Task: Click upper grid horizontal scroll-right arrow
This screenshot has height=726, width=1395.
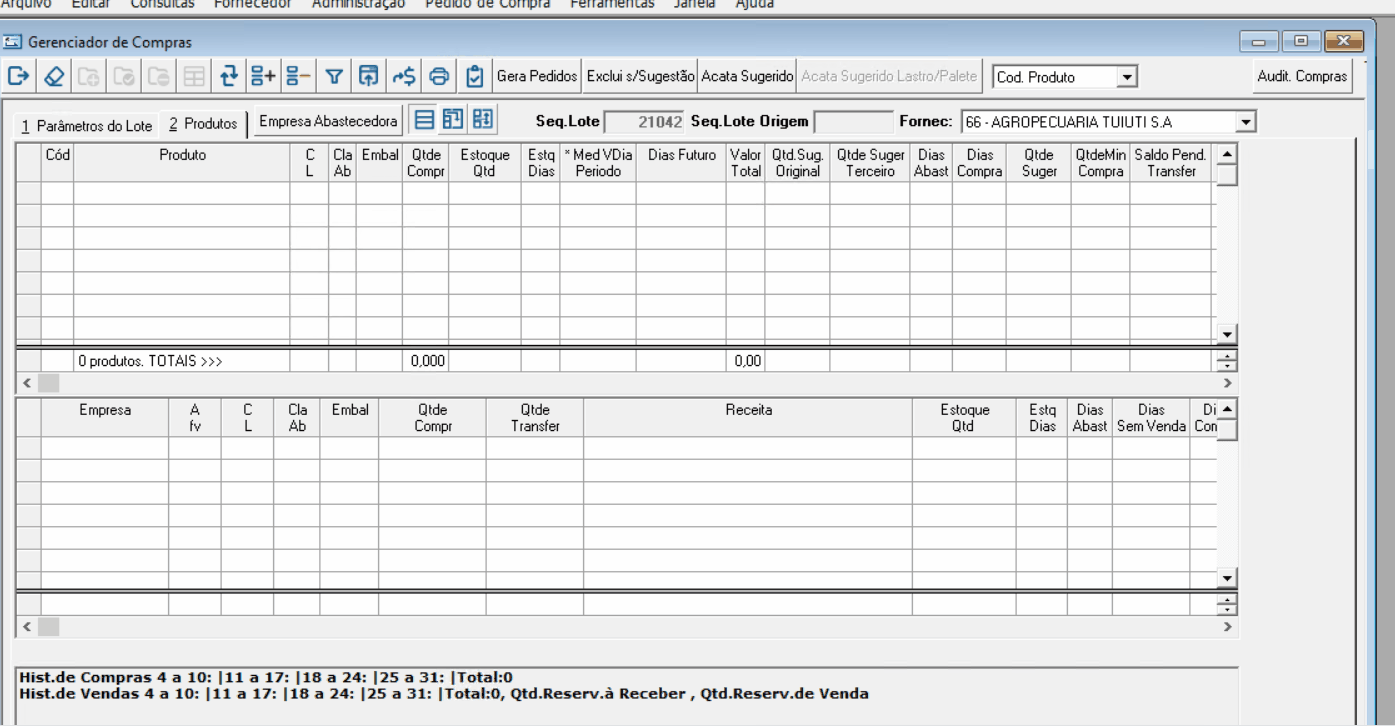Action: point(1227,383)
